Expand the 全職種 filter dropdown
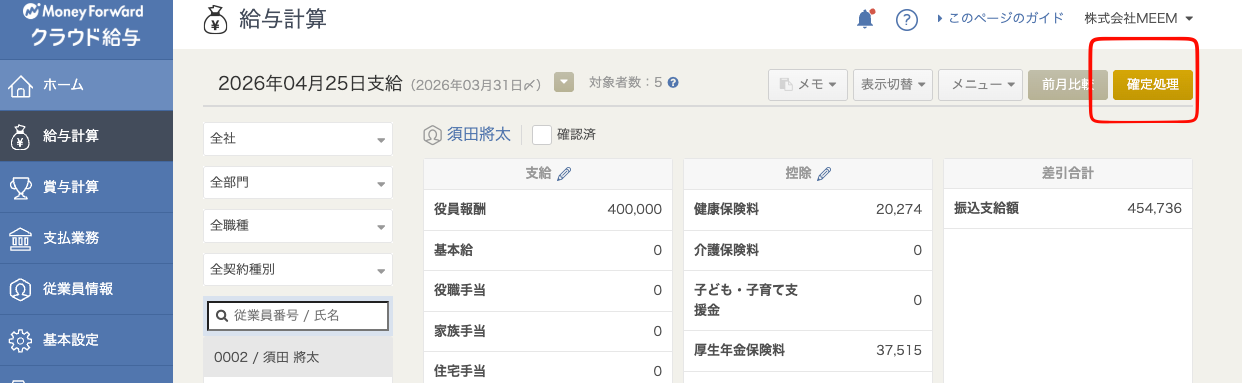1242x383 pixels. pos(298,226)
